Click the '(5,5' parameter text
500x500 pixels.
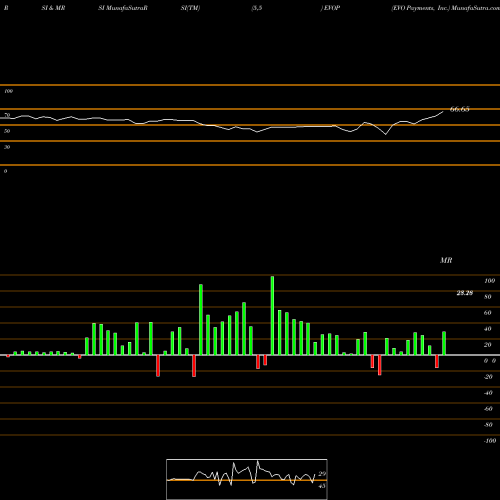coord(257,8)
